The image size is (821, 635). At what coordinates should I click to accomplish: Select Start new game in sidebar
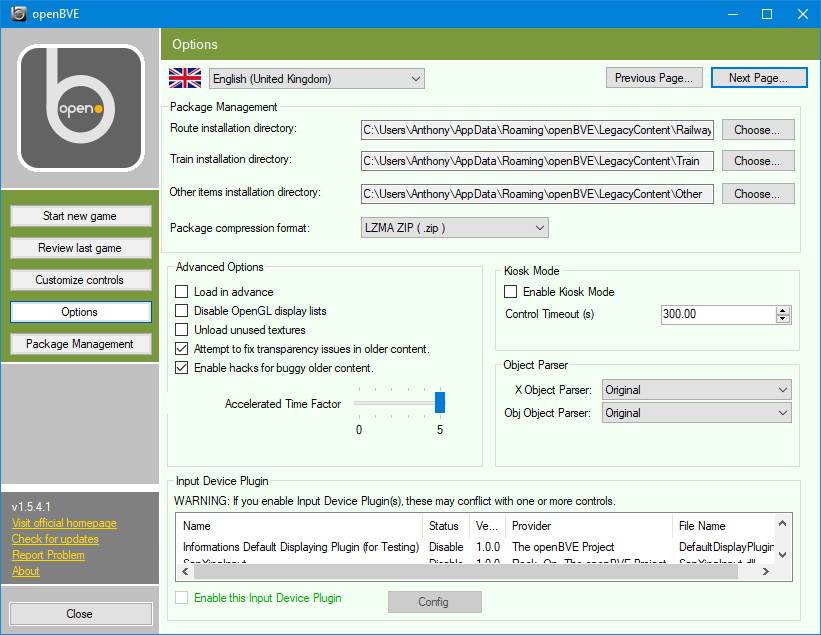pos(81,216)
